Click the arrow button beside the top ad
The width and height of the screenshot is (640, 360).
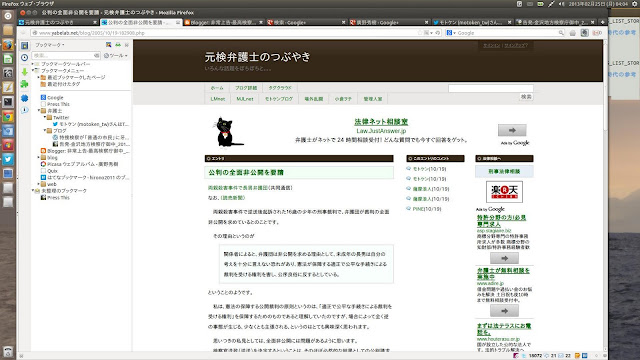512,130
